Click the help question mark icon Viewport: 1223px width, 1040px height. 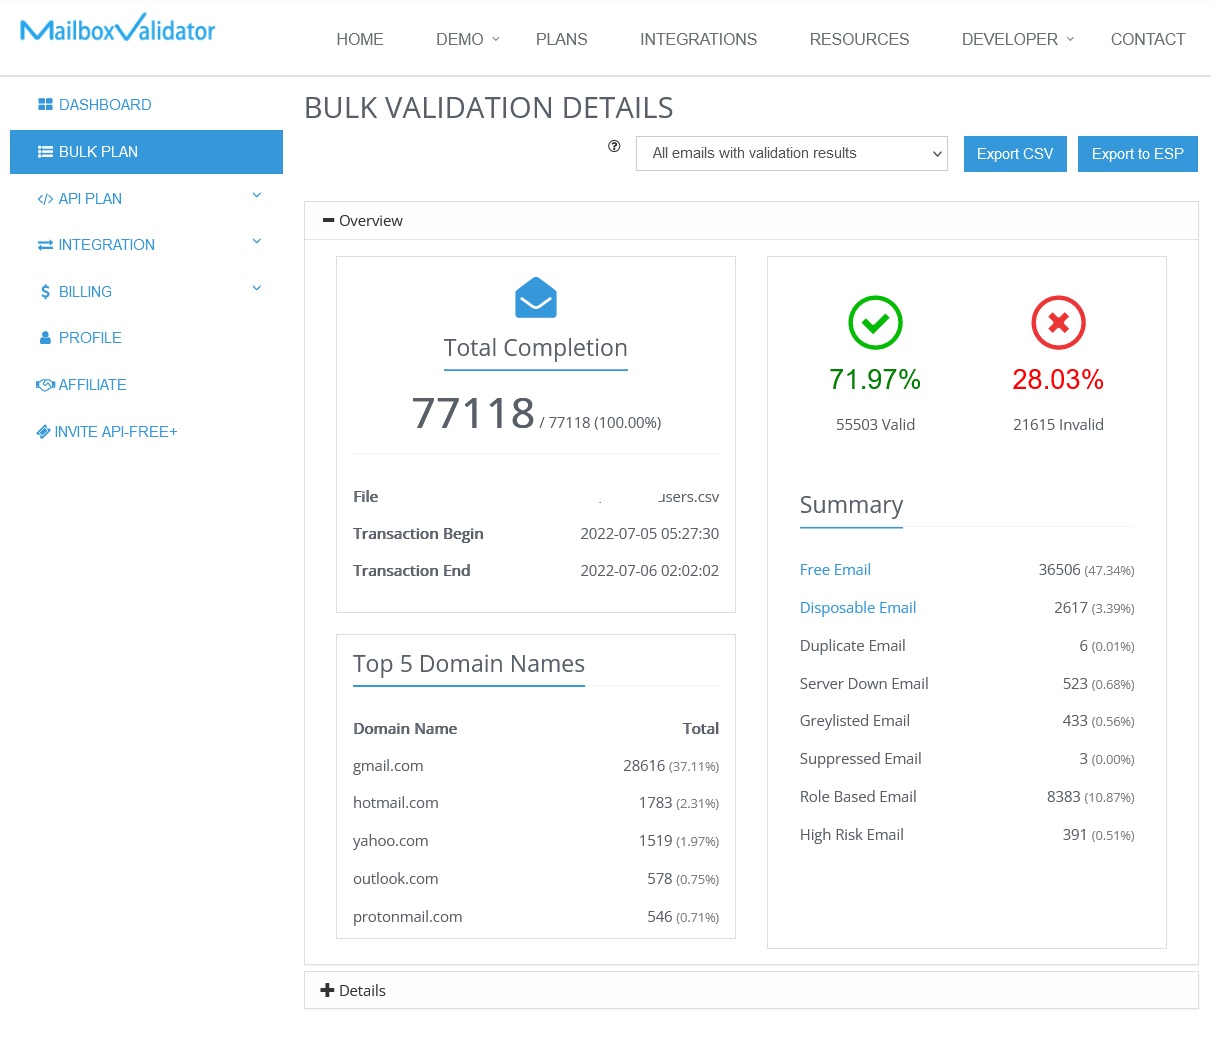614,147
